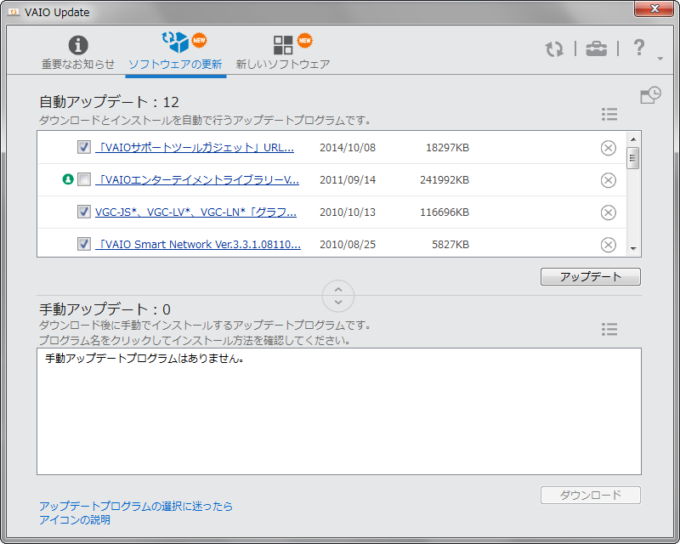Viewport: 680px width, 544px height.
Task: Click the list view icon above the manual update list
Action: 609,329
